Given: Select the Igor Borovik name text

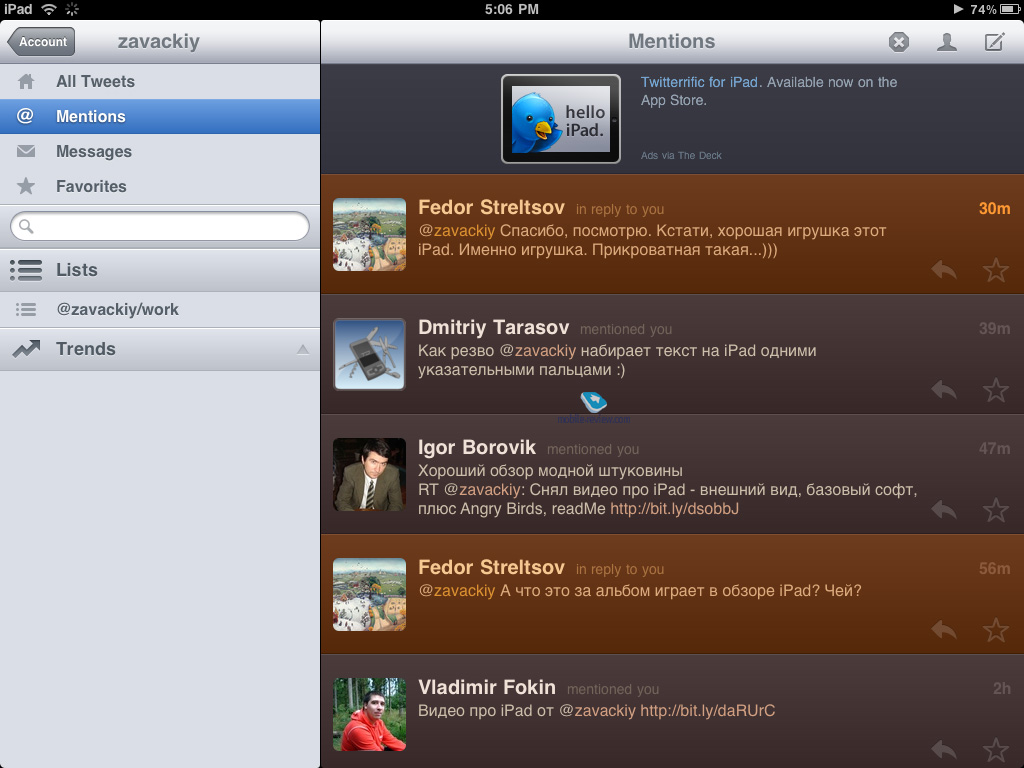Looking at the screenshot, I should click(477, 447).
